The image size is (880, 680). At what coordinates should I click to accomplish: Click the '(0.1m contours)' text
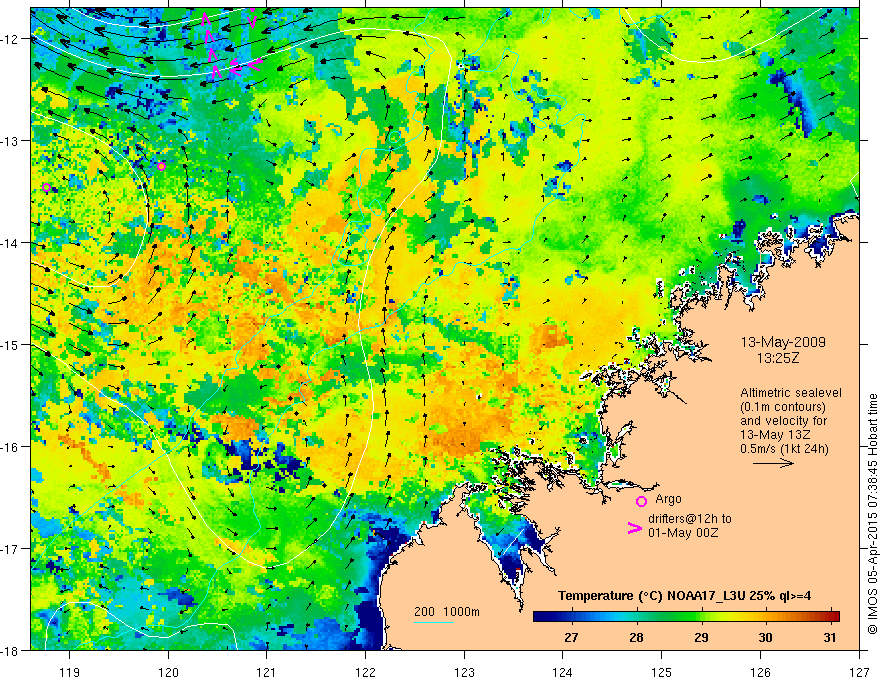tap(783, 407)
